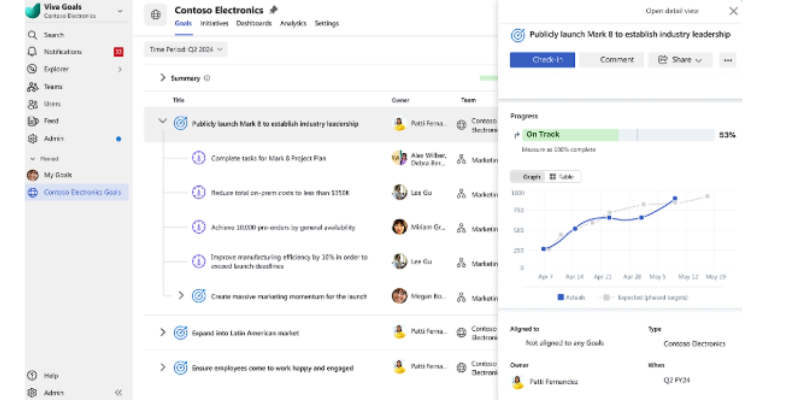
Task: Open Notifications bell in sidebar
Action: (x=33, y=52)
